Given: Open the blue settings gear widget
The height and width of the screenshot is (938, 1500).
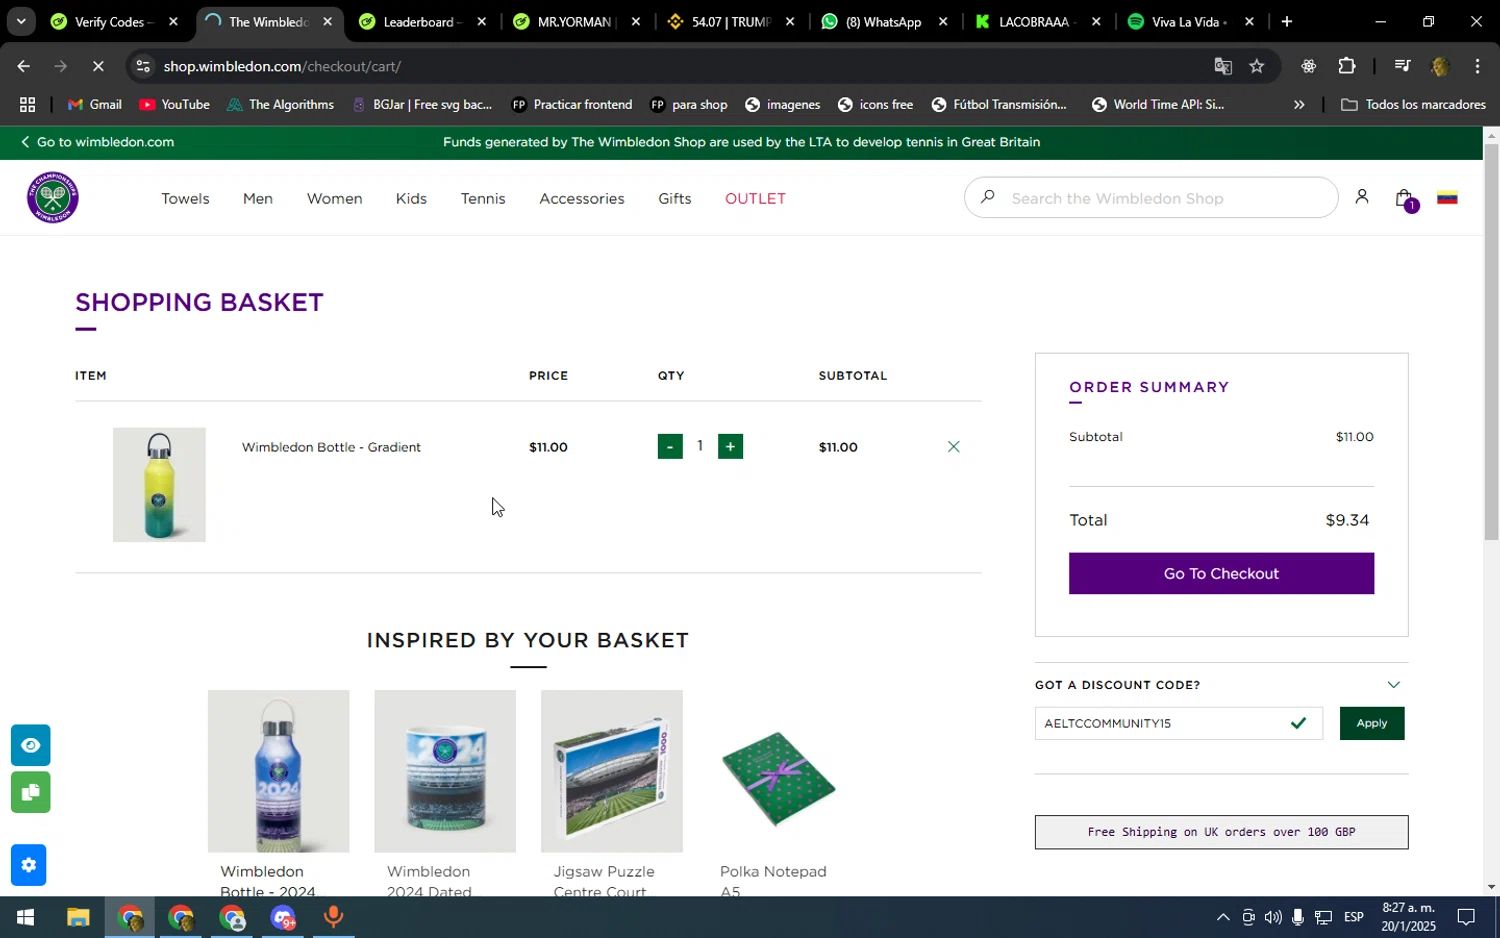Looking at the screenshot, I should coord(29,865).
